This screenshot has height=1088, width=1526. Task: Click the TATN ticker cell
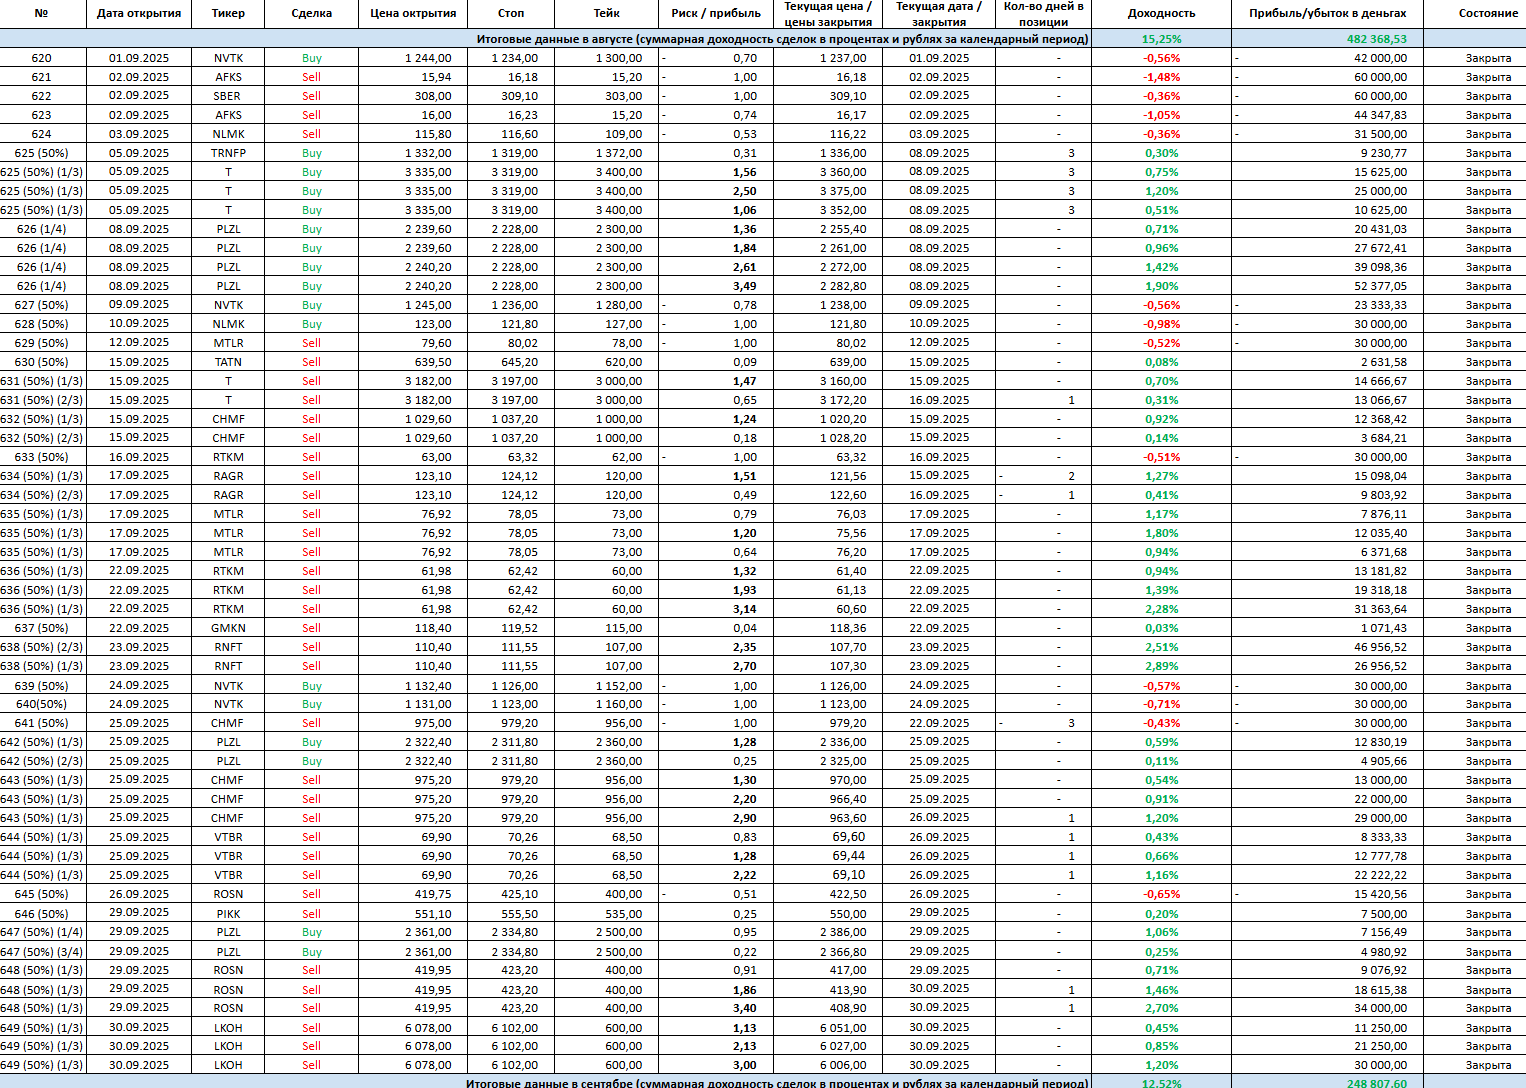coord(228,362)
